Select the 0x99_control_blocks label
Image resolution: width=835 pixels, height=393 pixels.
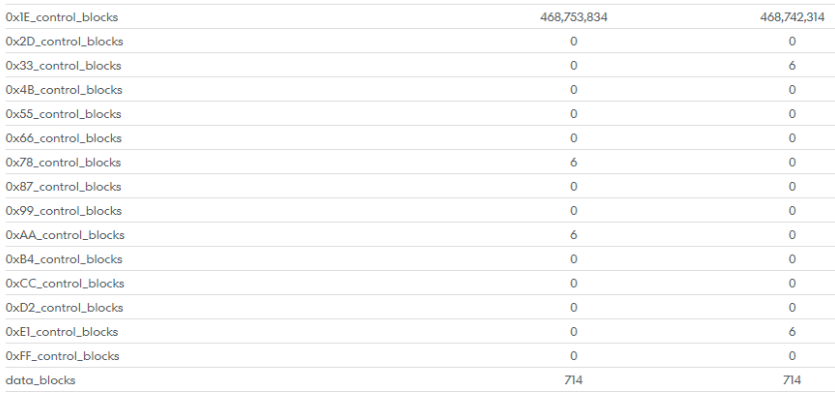pyautogui.click(x=63, y=211)
